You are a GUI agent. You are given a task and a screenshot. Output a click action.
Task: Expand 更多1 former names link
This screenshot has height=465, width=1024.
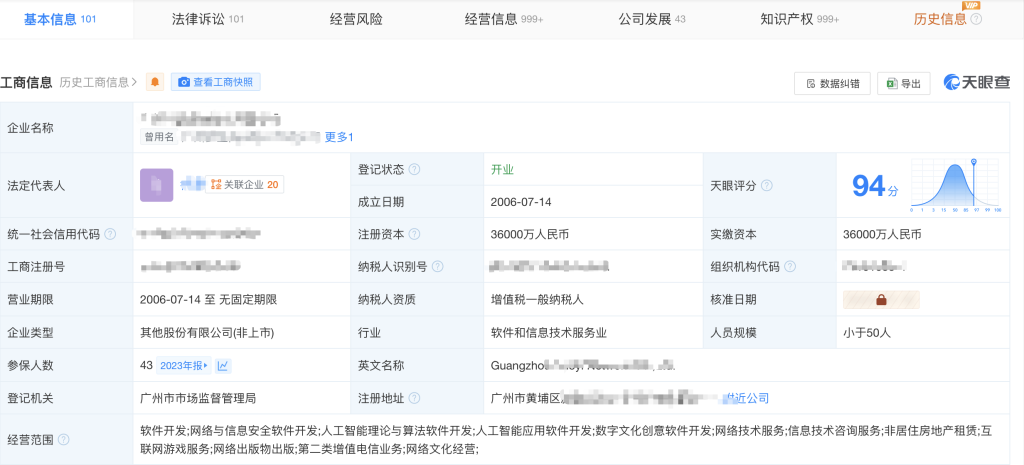(339, 137)
